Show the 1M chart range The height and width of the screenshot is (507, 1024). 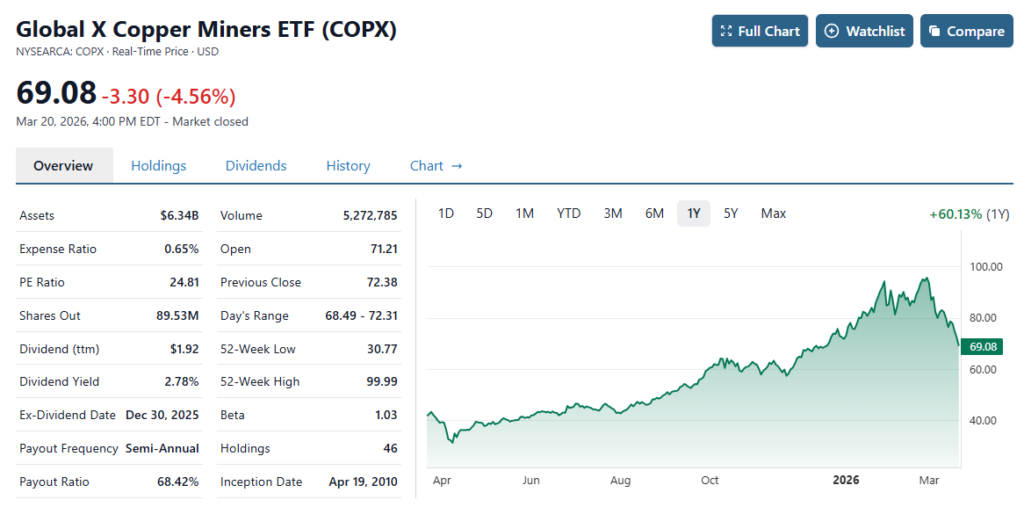click(524, 213)
